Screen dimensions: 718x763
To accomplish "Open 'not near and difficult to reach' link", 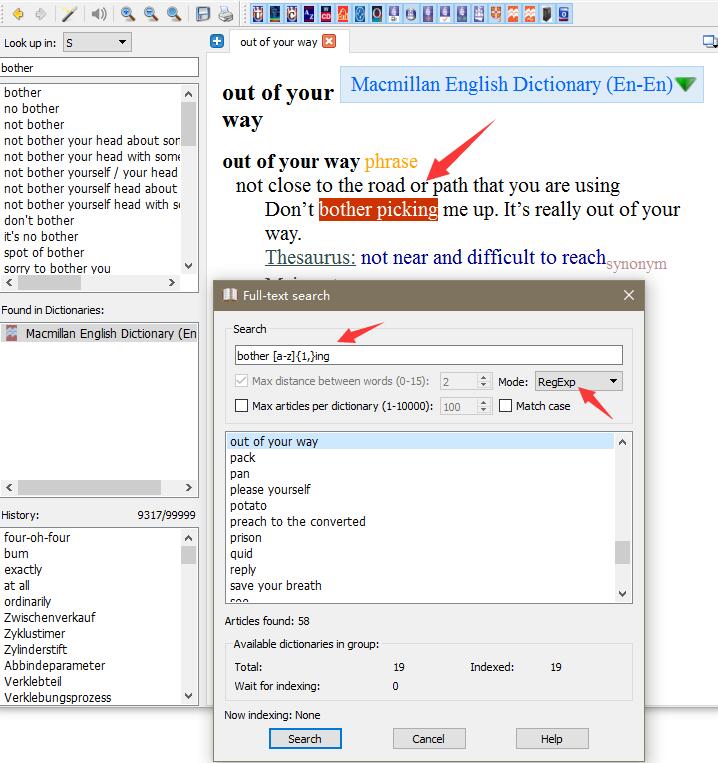I will pyautogui.click(x=483, y=257).
